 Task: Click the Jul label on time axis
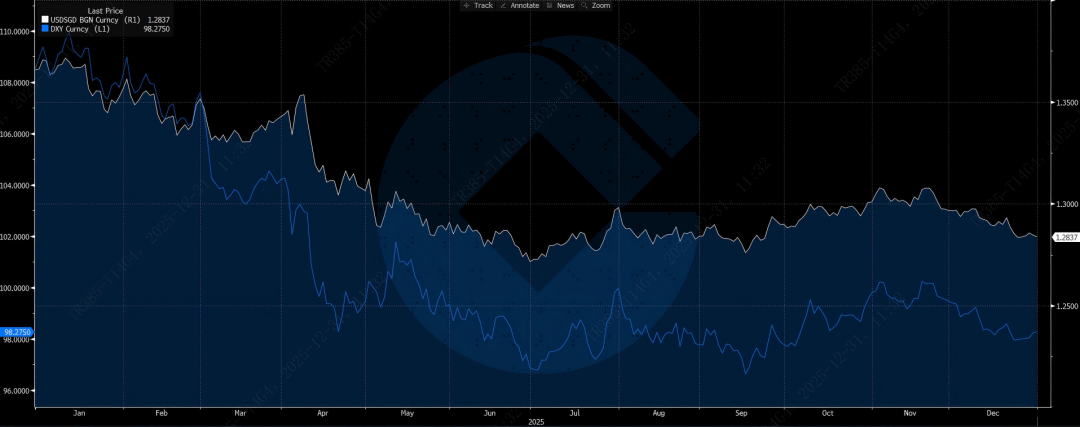pyautogui.click(x=574, y=412)
